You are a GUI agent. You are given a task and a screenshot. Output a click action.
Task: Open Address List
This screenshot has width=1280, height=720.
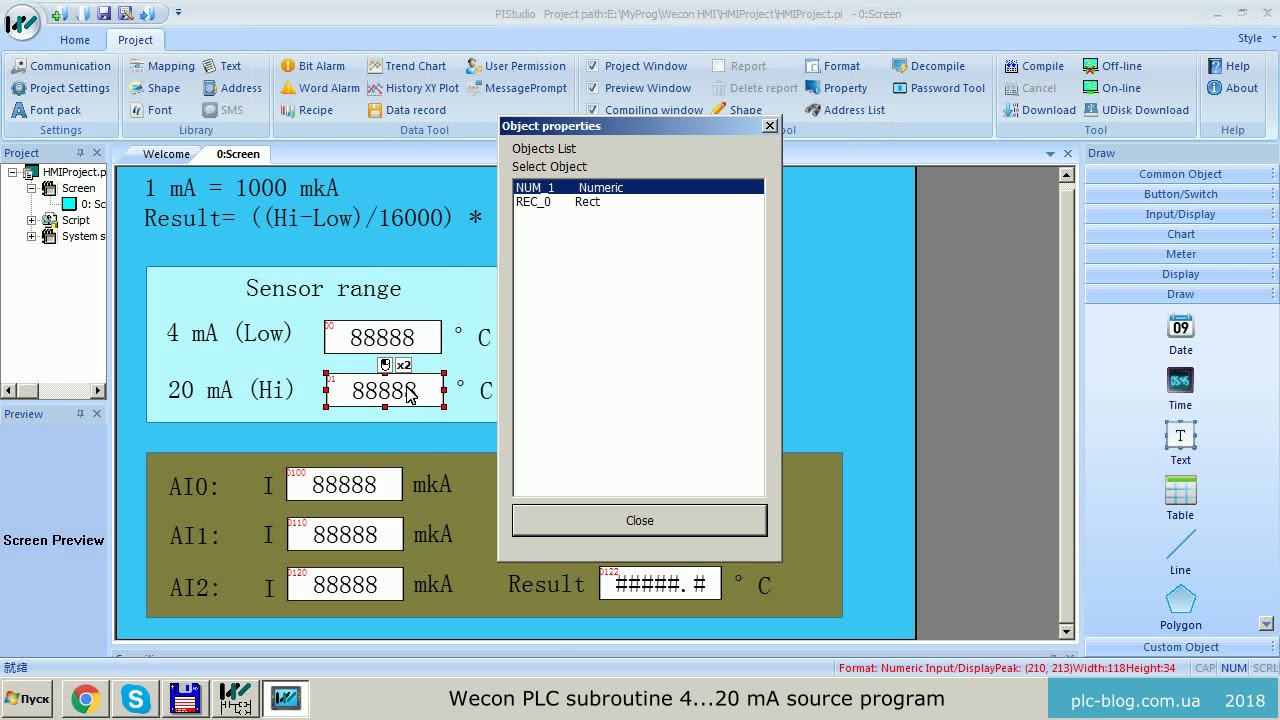[x=845, y=110]
